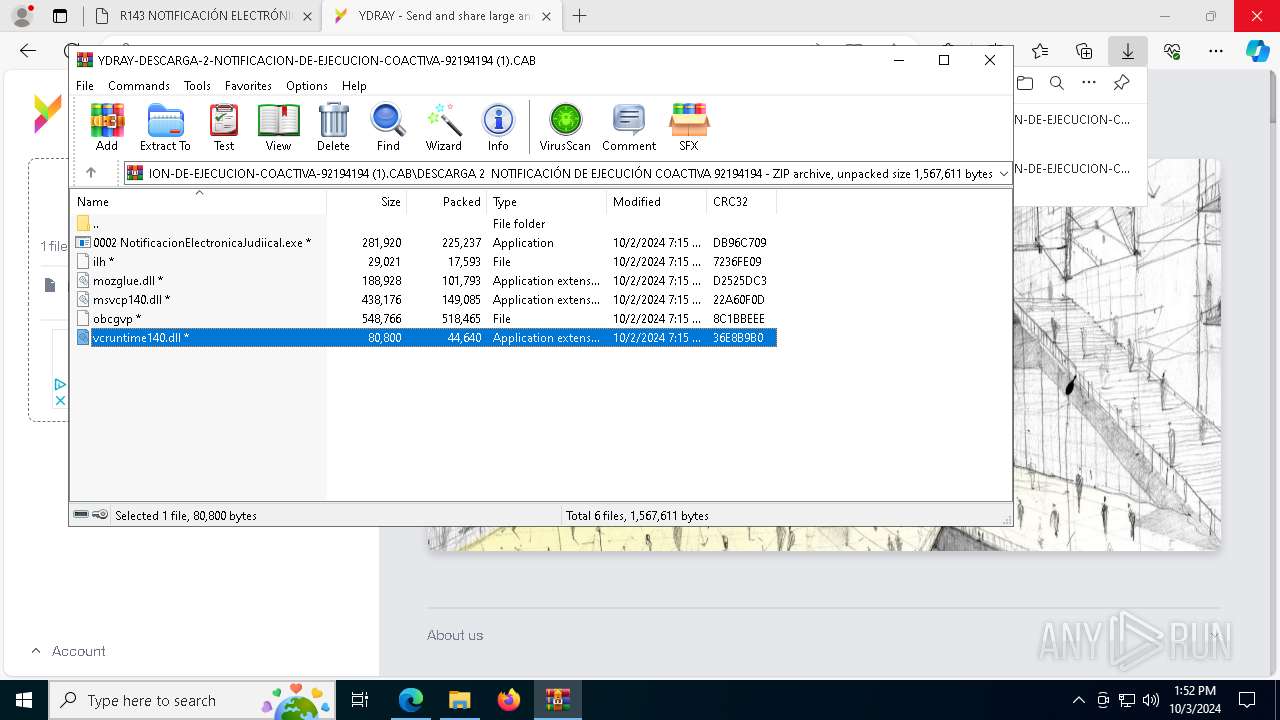
Task: Click the Delete trash bin icon
Action: 333,127
